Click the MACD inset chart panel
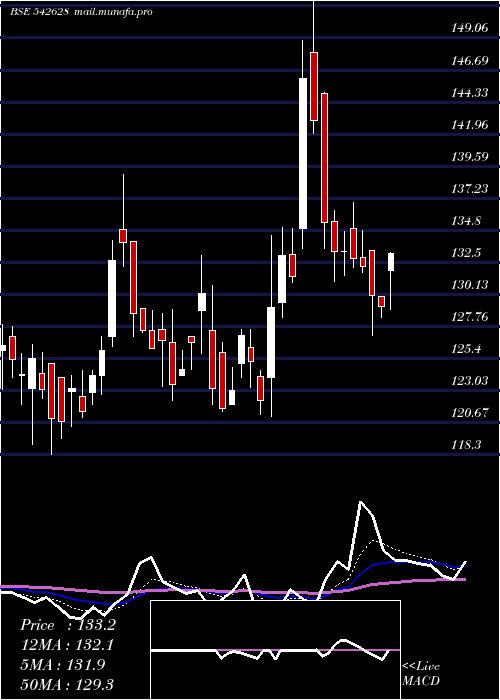 (275, 650)
